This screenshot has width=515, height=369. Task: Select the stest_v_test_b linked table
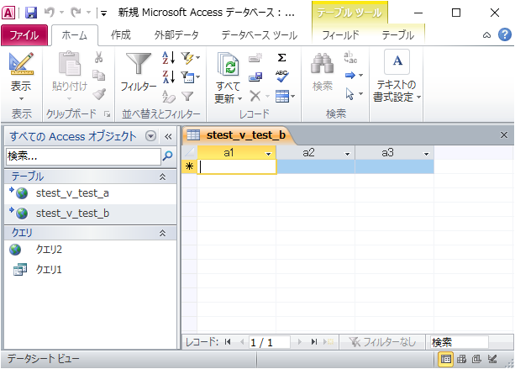(90, 213)
